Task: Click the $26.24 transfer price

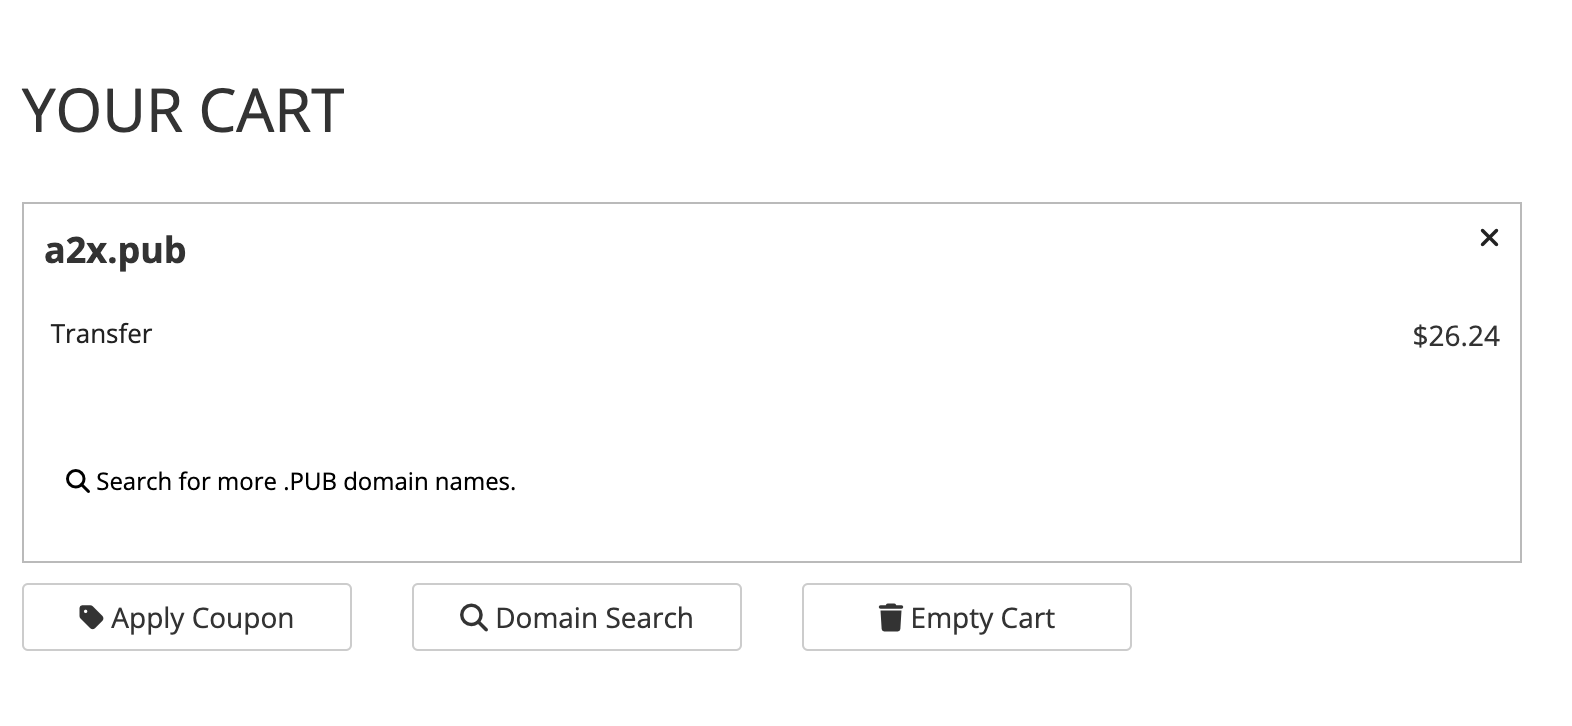Action: coord(1455,336)
